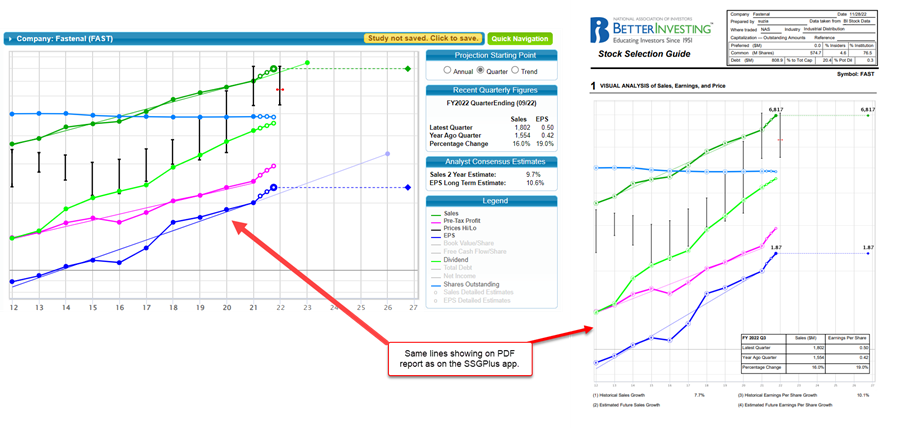Select the Quarter projection starting point

[481, 71]
